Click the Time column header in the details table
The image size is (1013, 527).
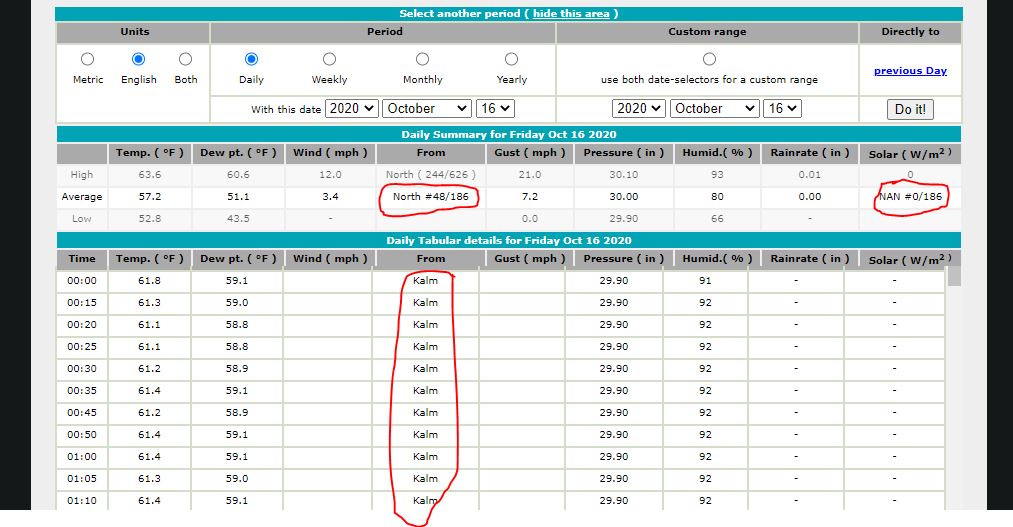click(82, 259)
